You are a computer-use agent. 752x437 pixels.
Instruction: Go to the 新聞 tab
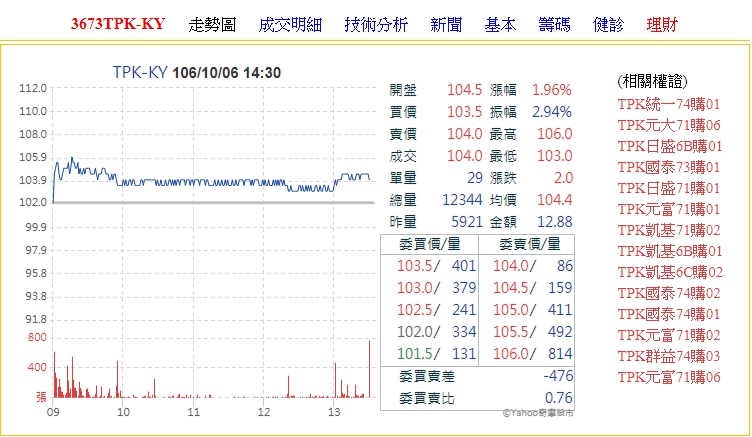(446, 24)
